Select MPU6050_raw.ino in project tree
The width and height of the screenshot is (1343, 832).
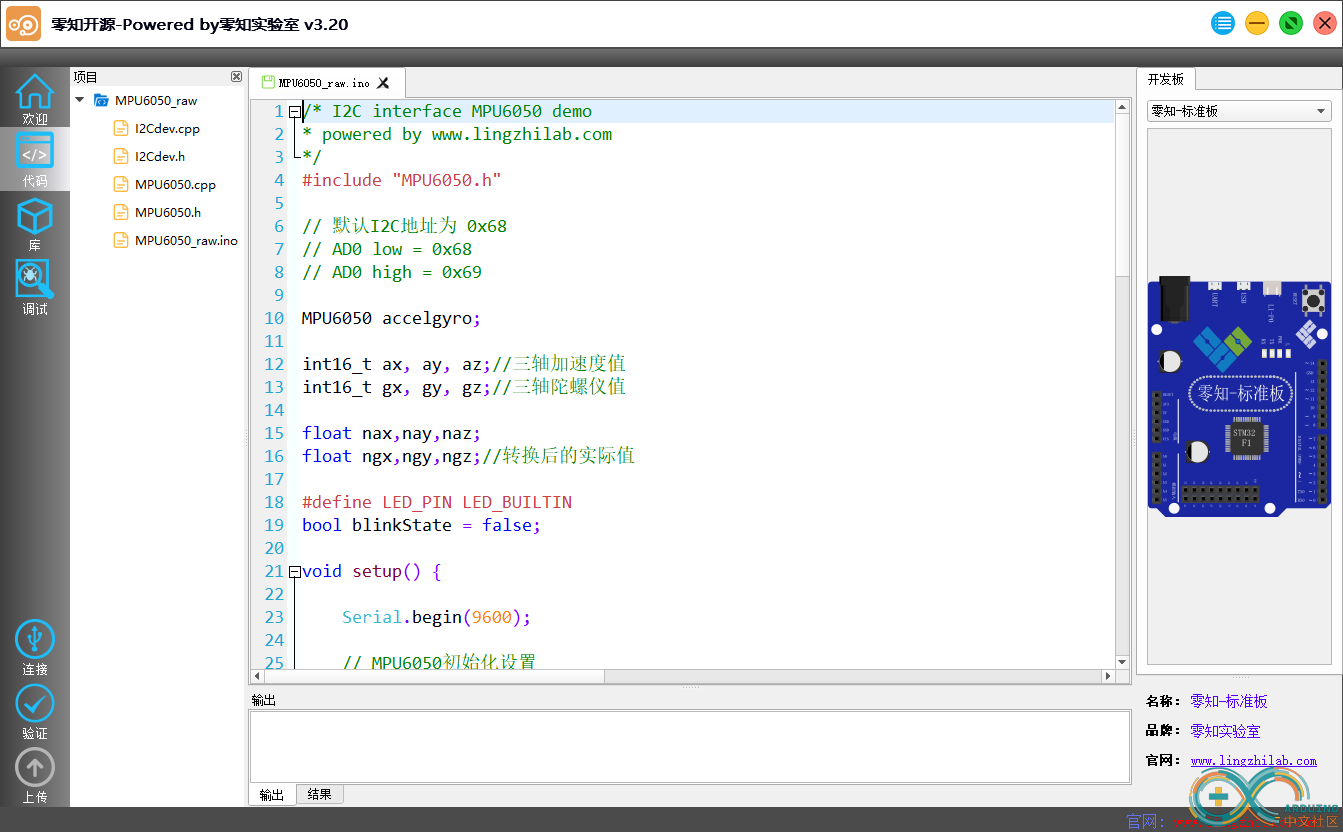tap(186, 240)
